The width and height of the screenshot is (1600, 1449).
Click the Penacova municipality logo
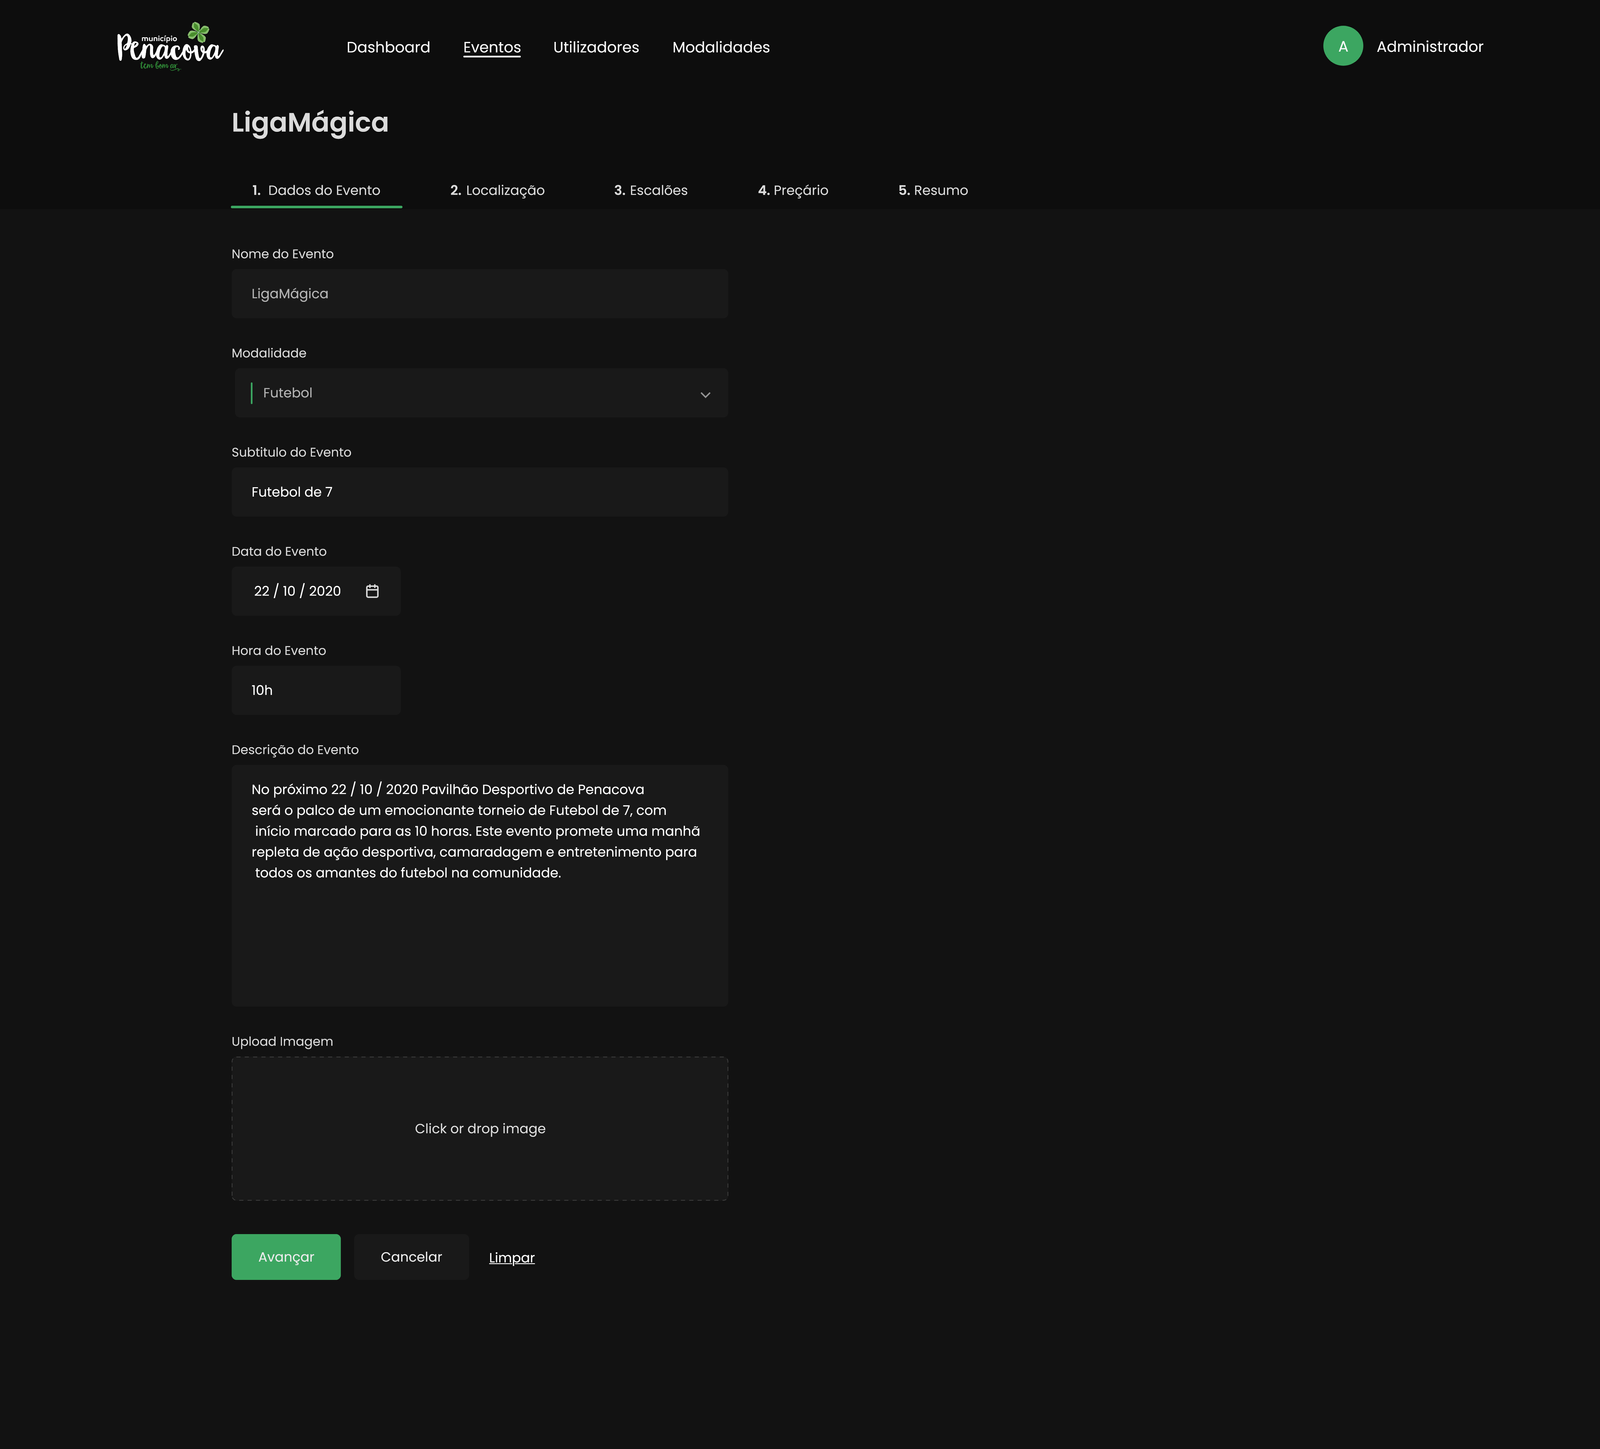pos(170,47)
